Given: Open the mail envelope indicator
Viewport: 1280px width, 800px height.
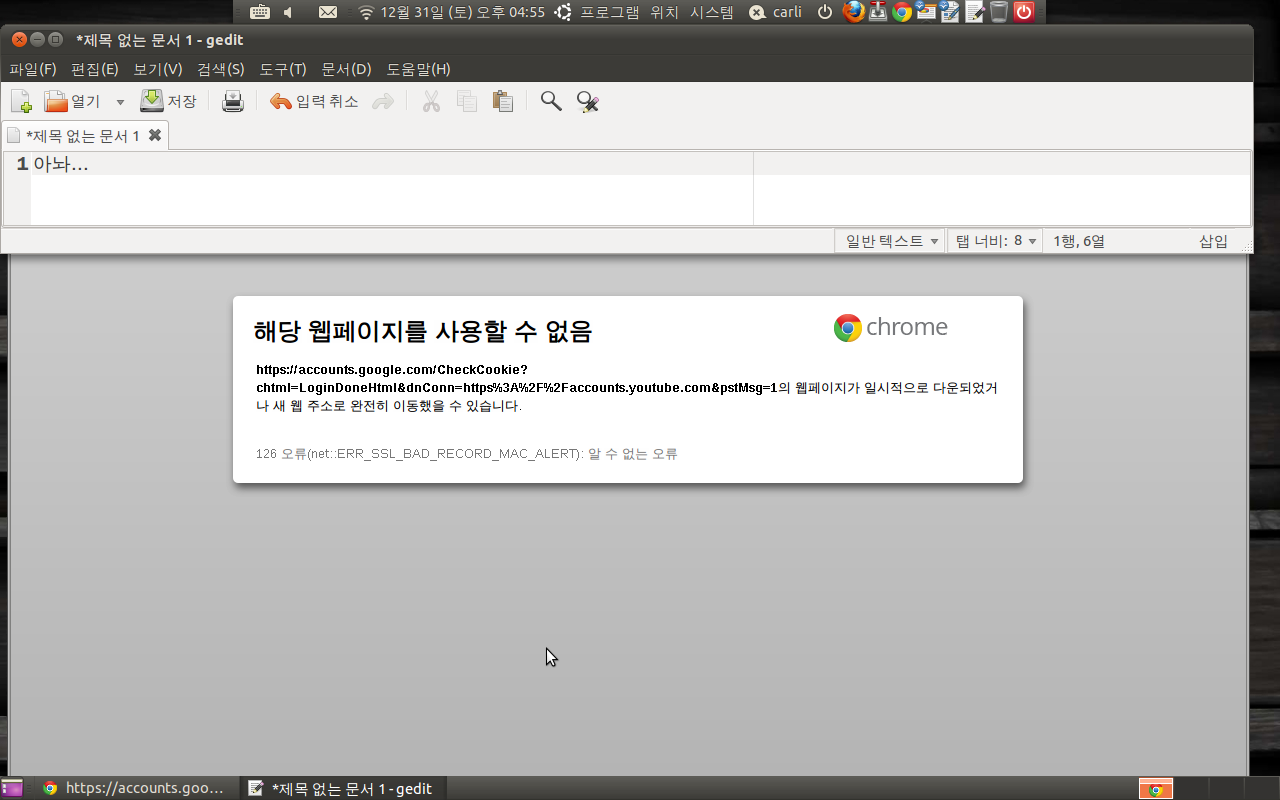Looking at the screenshot, I should [x=328, y=12].
